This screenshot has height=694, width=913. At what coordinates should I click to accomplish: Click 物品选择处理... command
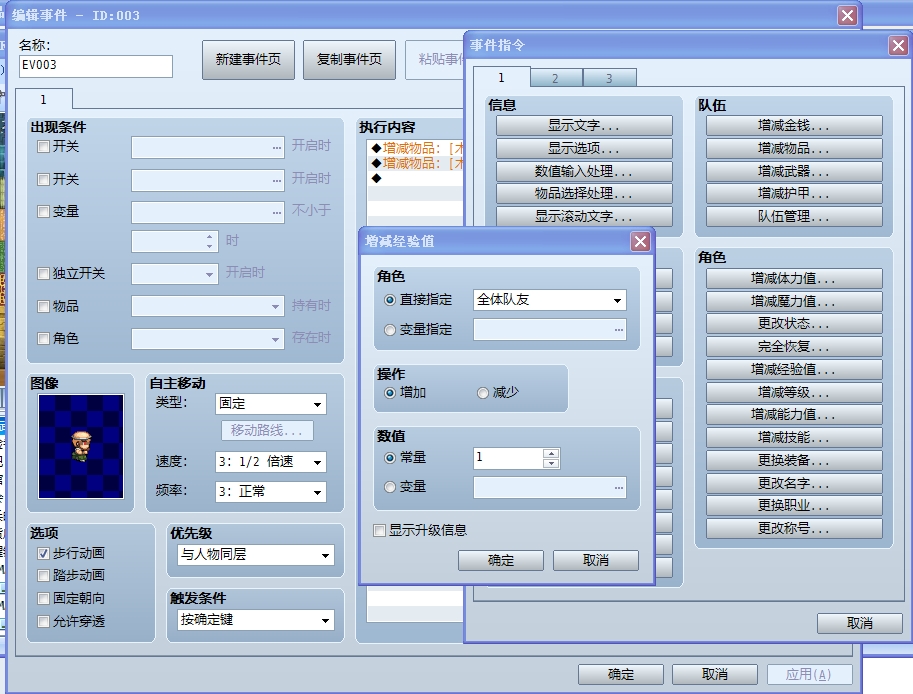[584, 194]
